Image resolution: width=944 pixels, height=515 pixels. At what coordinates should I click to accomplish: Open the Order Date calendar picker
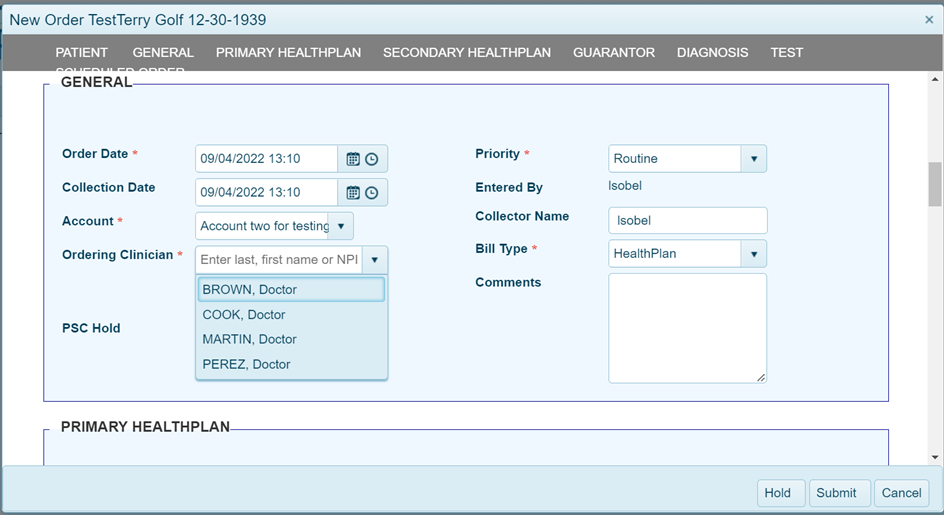tap(353, 159)
